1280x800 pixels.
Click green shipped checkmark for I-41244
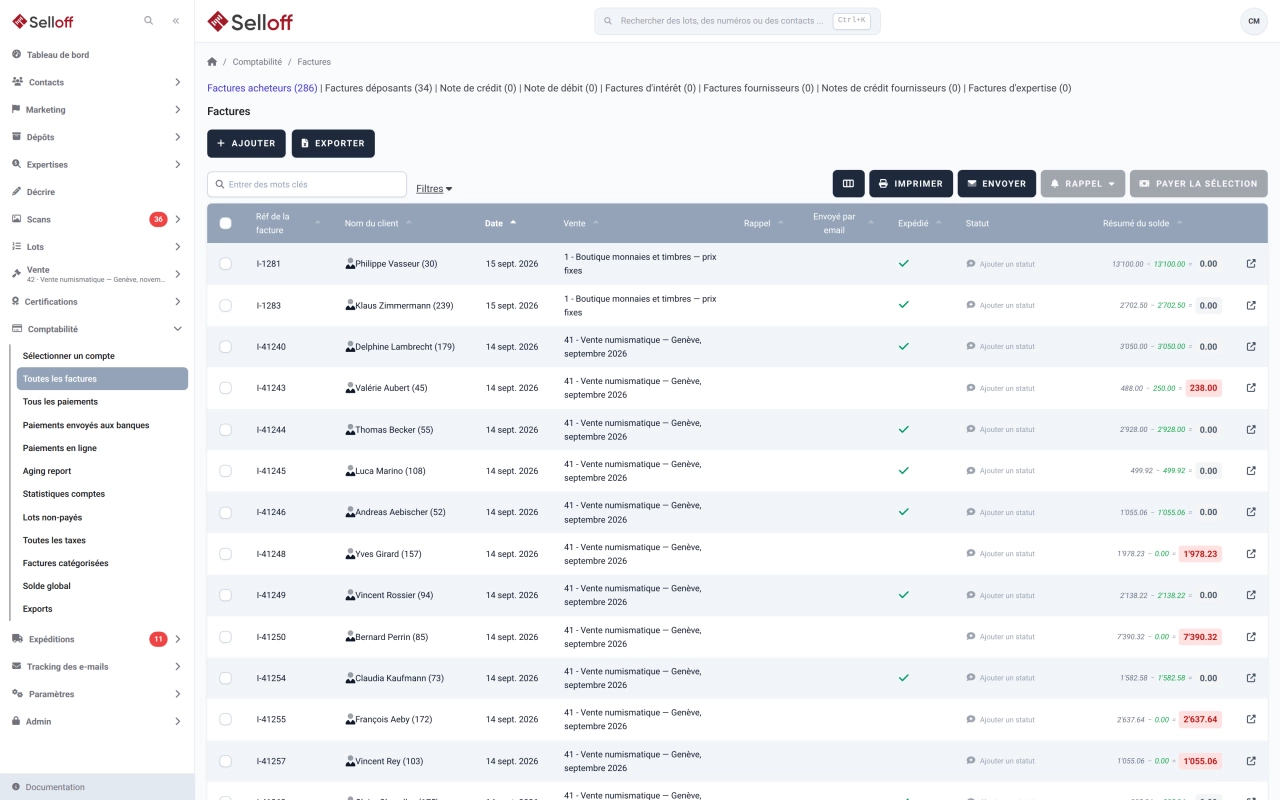(x=904, y=429)
